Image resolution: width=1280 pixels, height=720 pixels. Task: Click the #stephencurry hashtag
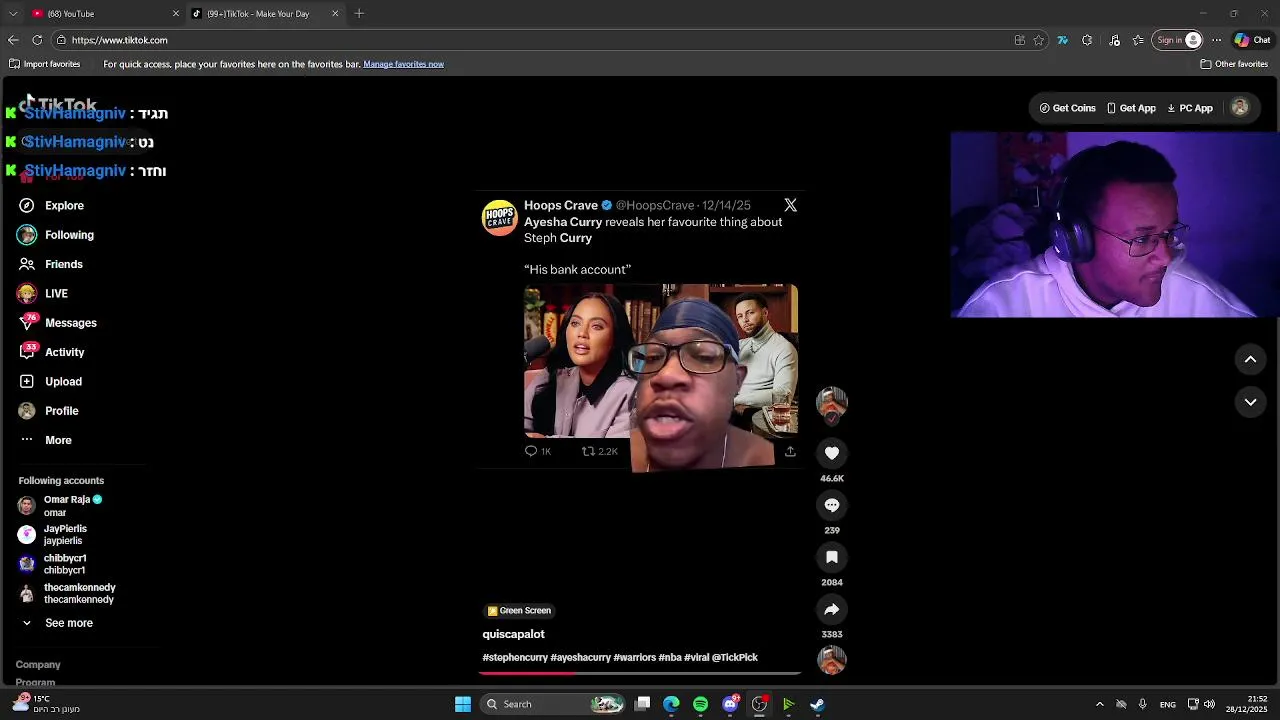click(515, 657)
